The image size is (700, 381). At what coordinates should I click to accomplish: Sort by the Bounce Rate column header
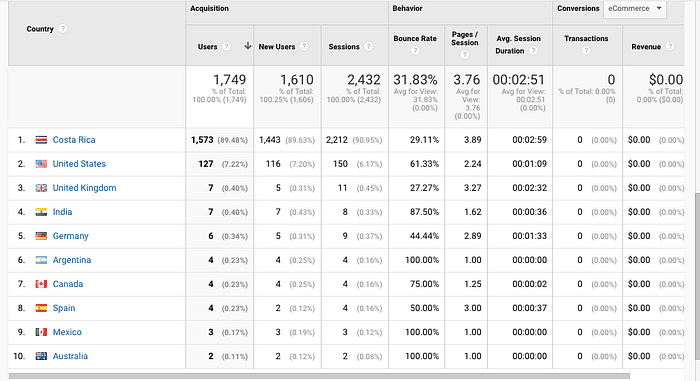(415, 38)
